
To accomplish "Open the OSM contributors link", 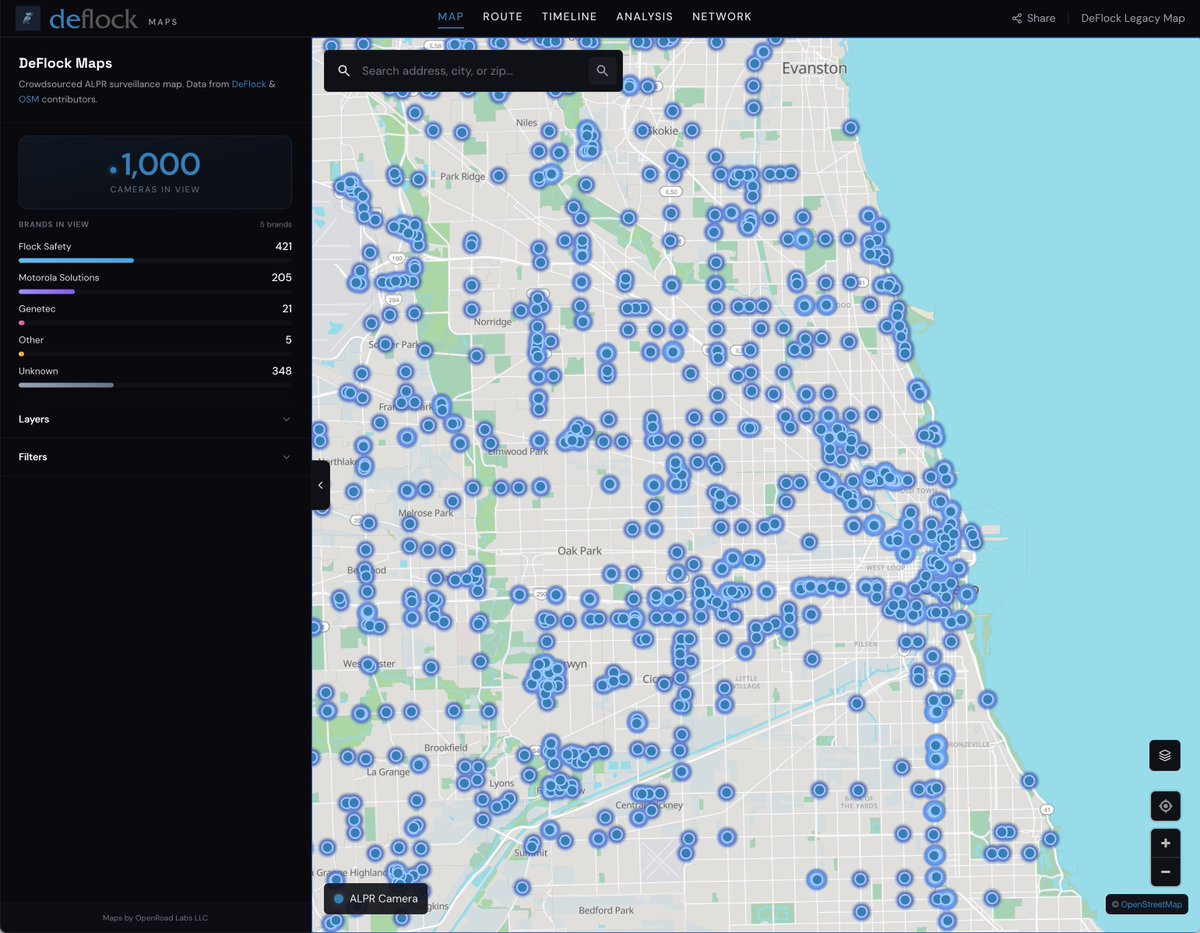I will pyautogui.click(x=28, y=99).
